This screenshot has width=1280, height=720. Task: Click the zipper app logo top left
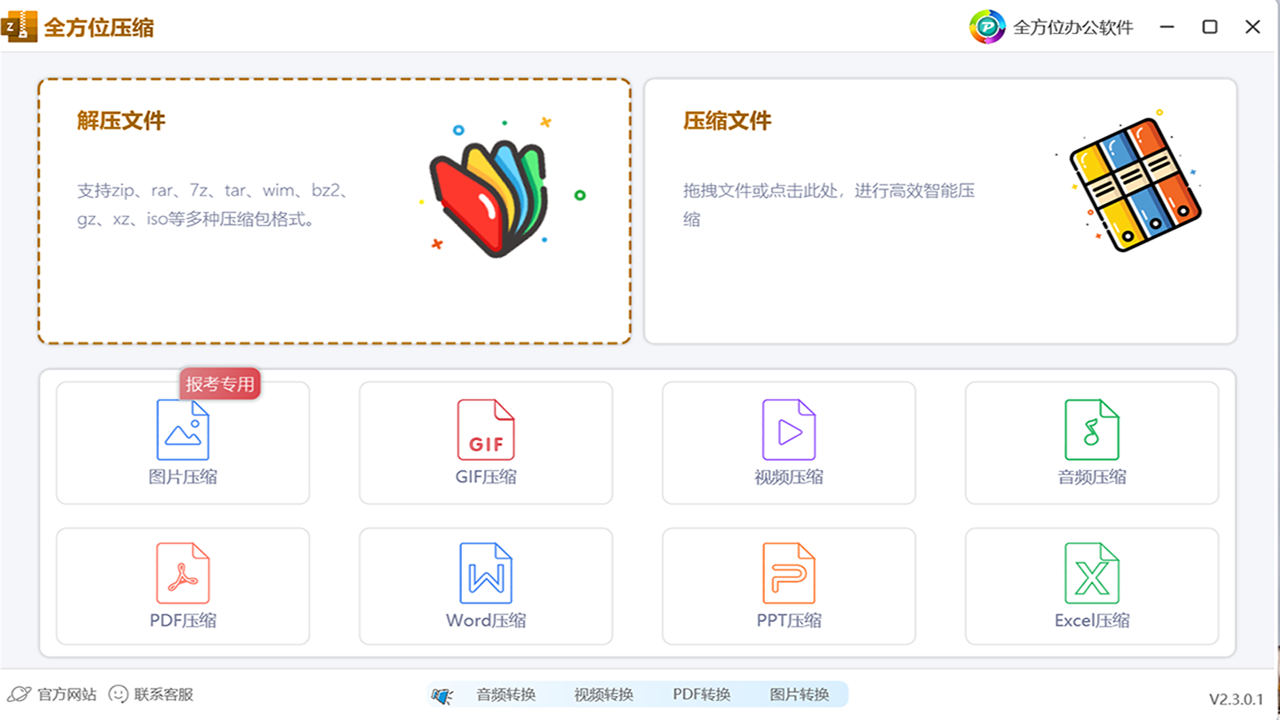(x=20, y=26)
